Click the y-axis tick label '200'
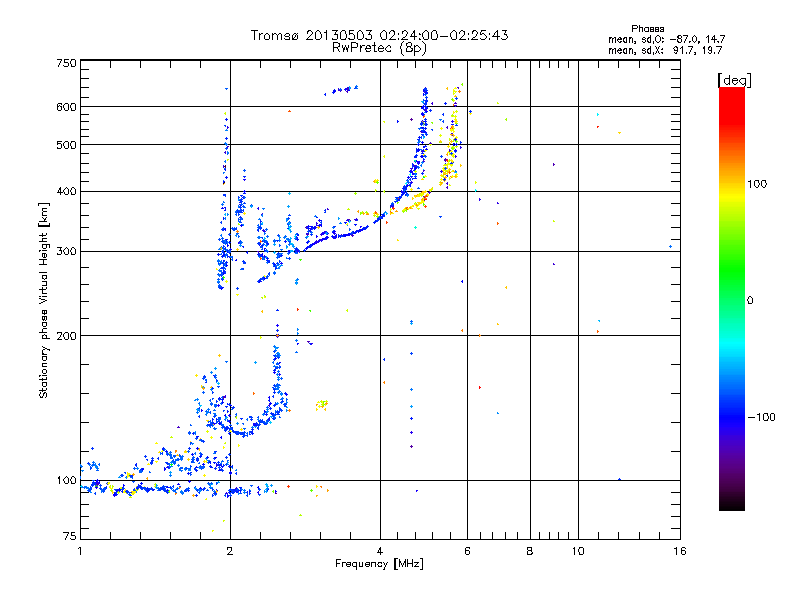This screenshot has height=600, width=800. point(66,336)
